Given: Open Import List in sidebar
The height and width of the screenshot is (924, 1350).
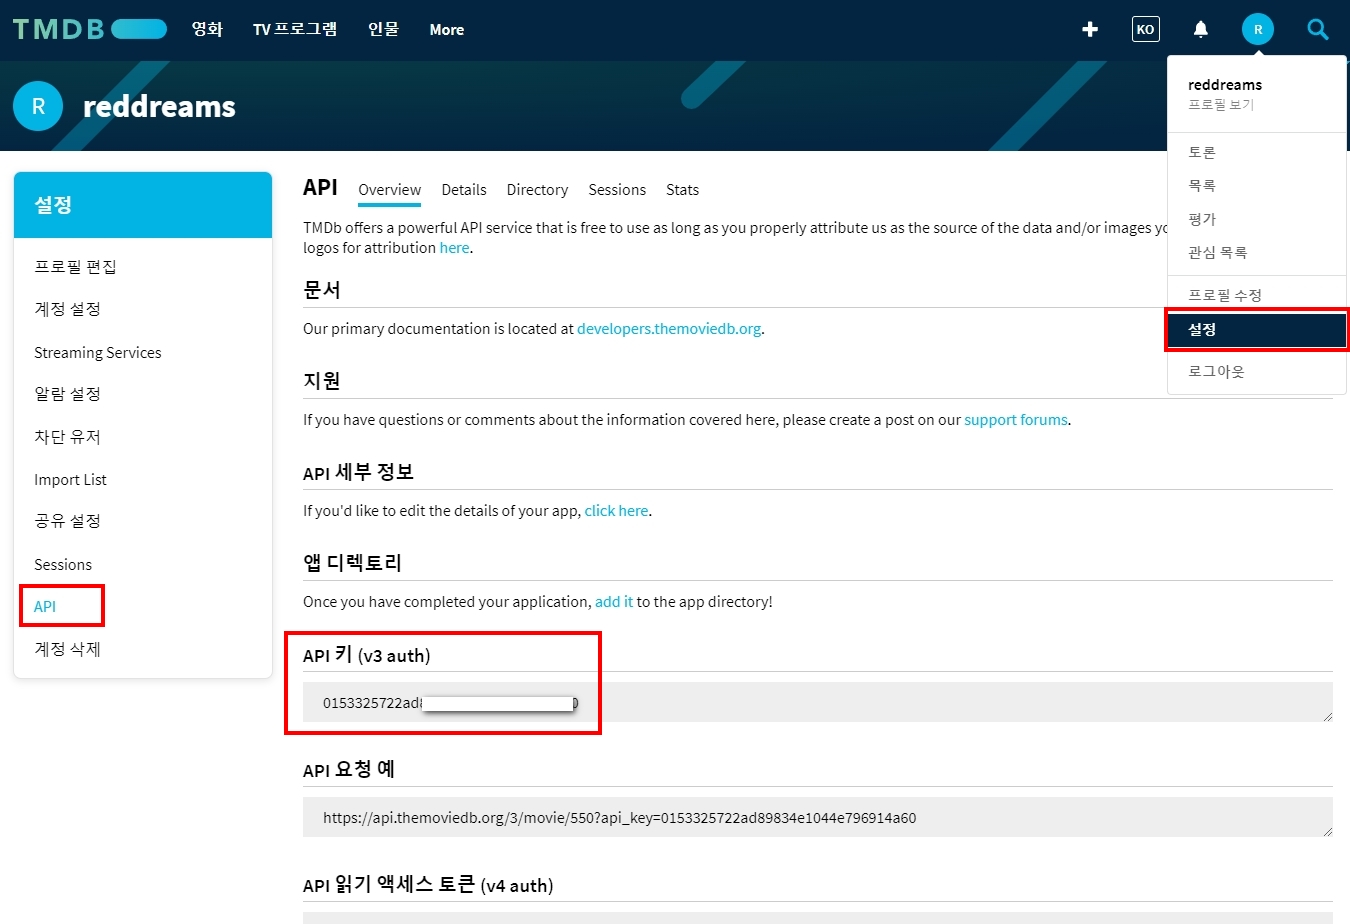Looking at the screenshot, I should [70, 480].
